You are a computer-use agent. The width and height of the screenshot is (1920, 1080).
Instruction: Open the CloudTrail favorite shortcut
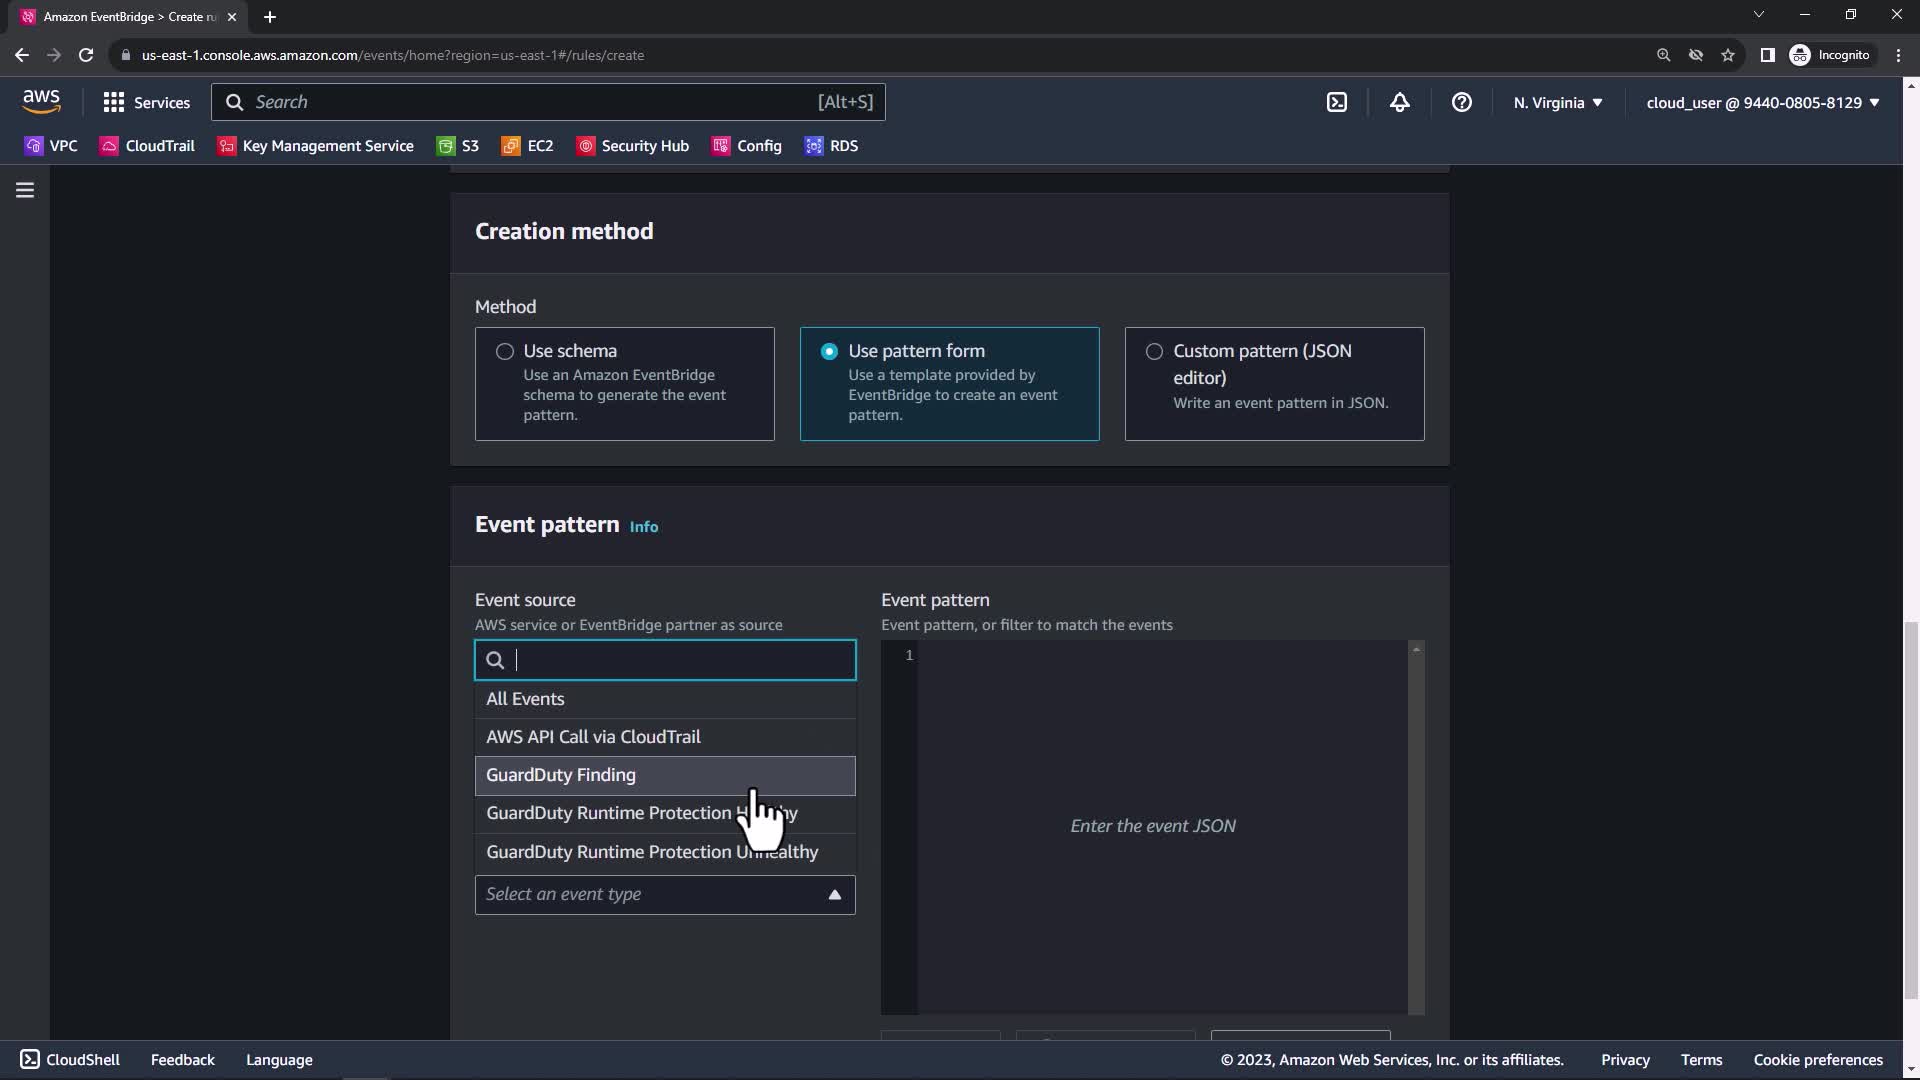(x=147, y=146)
